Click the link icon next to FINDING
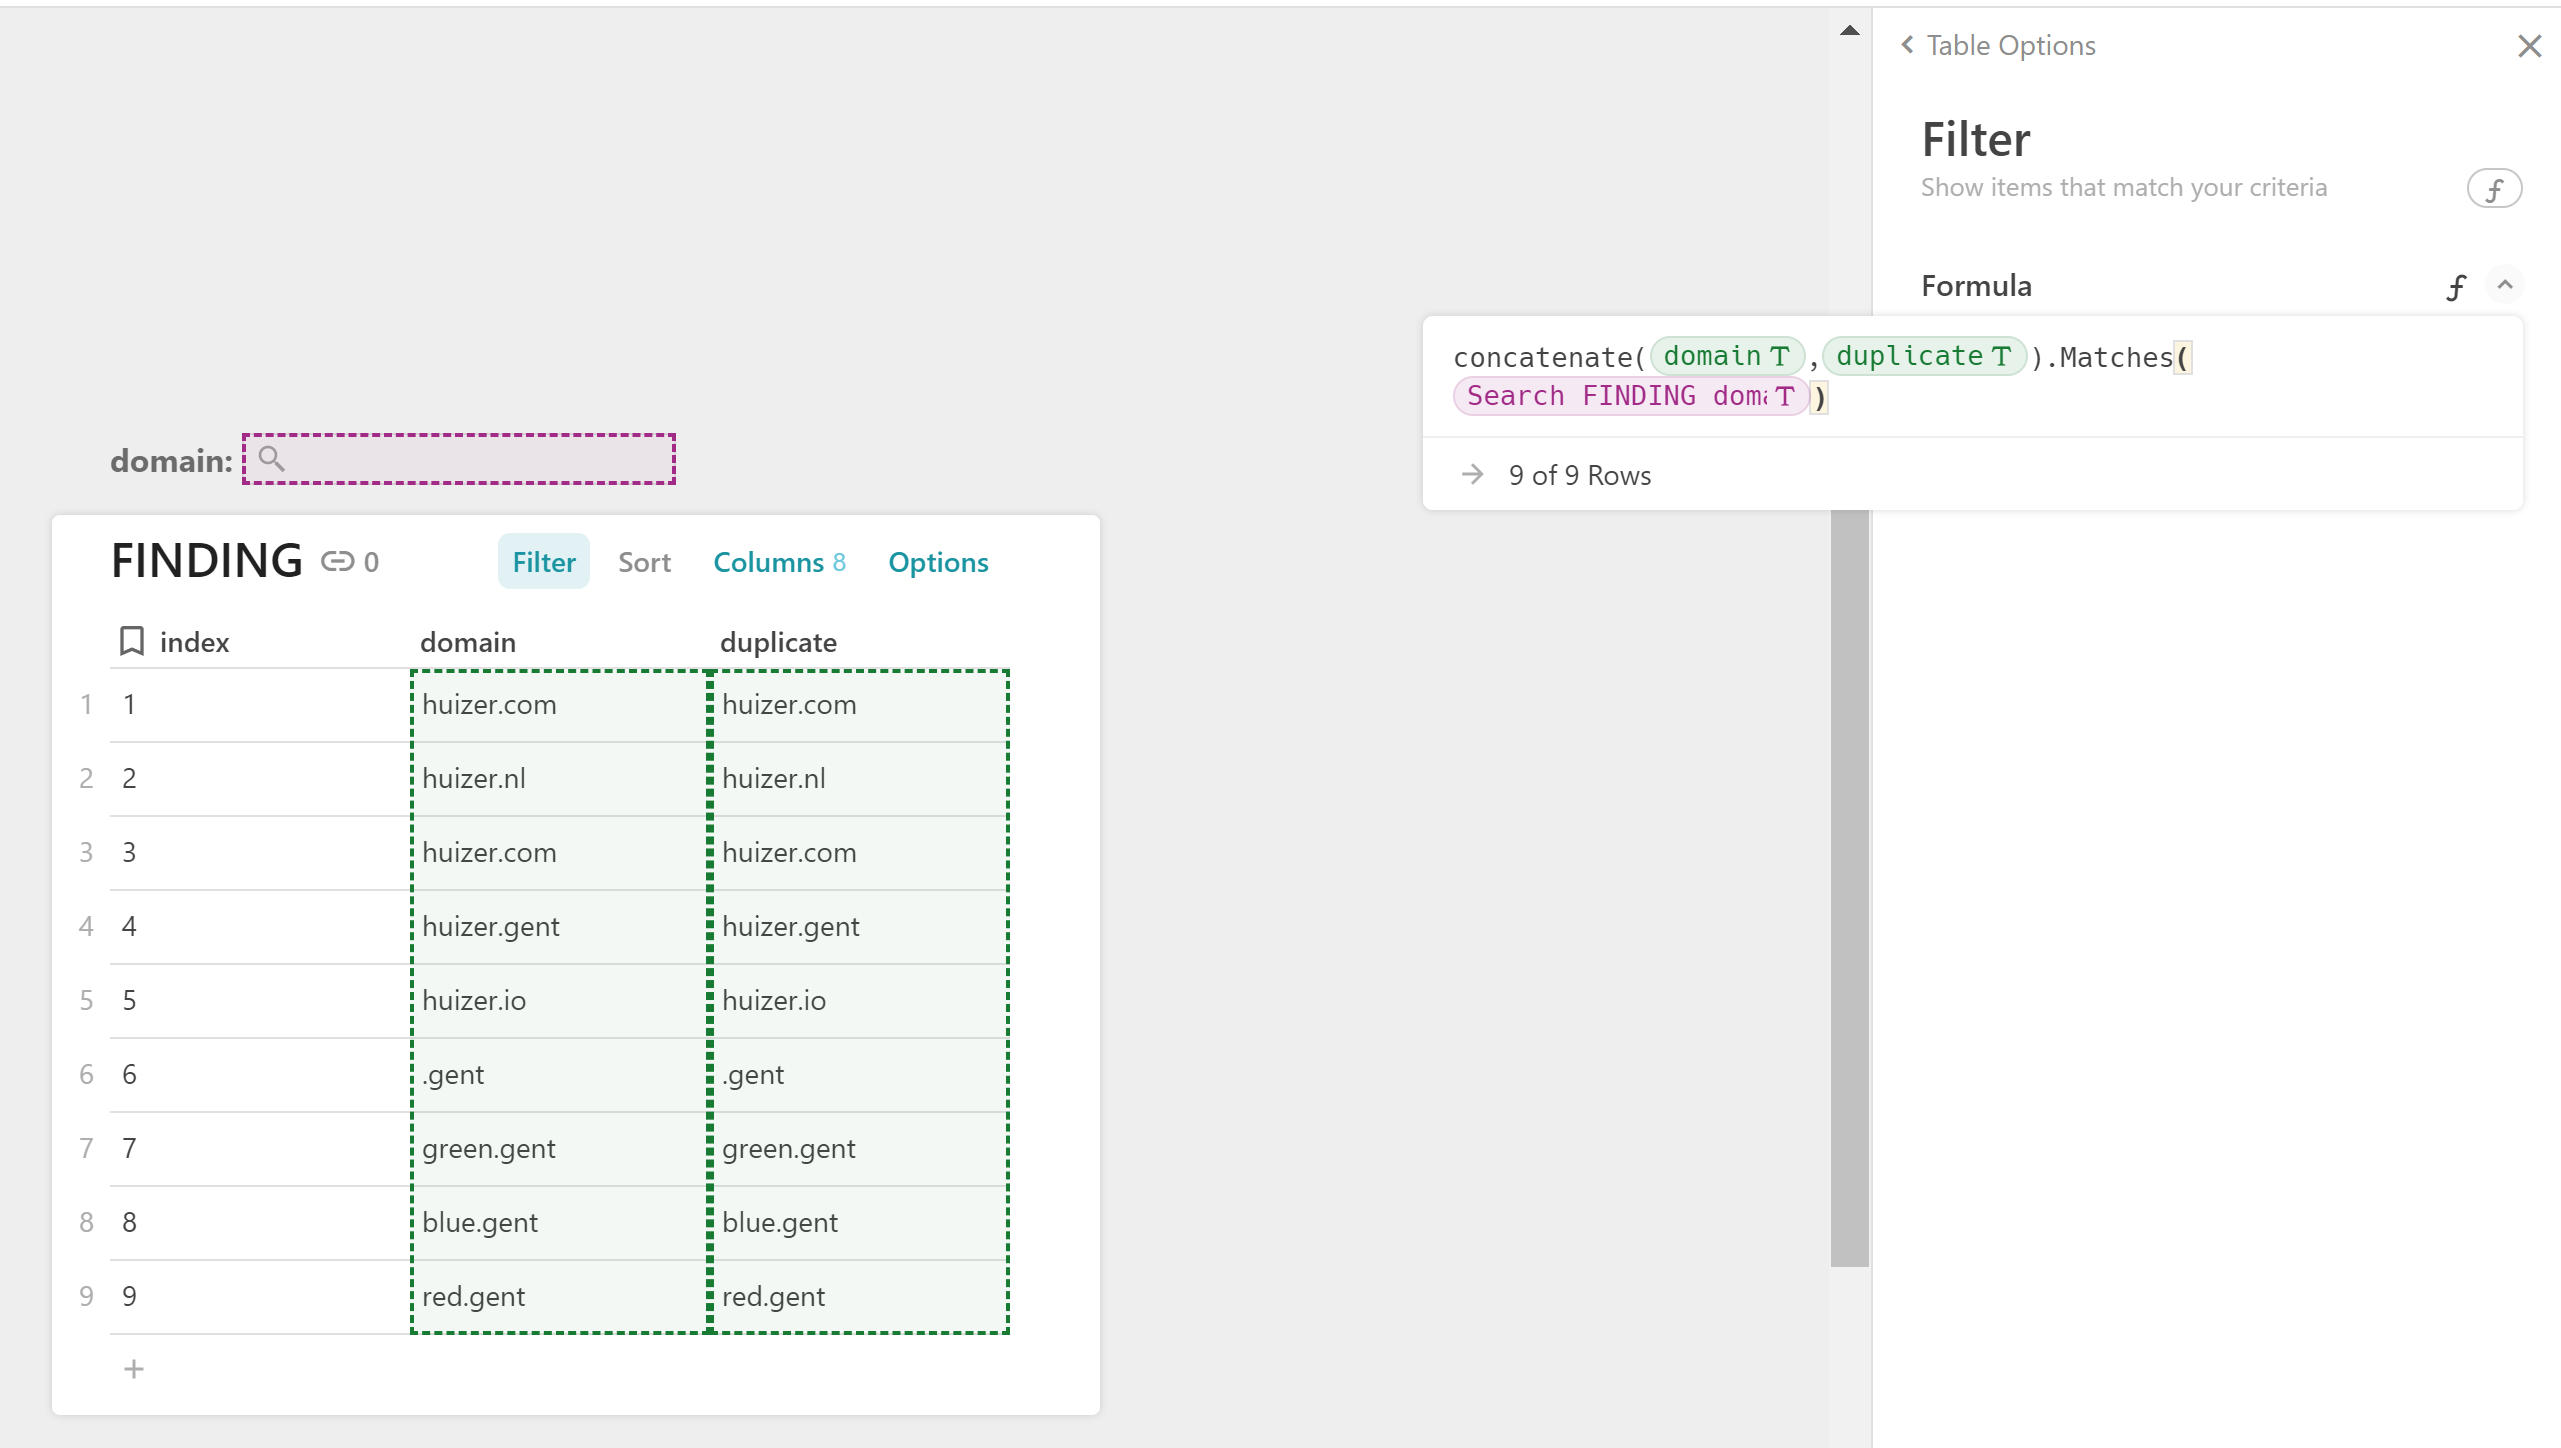Image resolution: width=2561 pixels, height=1448 pixels. tap(337, 562)
